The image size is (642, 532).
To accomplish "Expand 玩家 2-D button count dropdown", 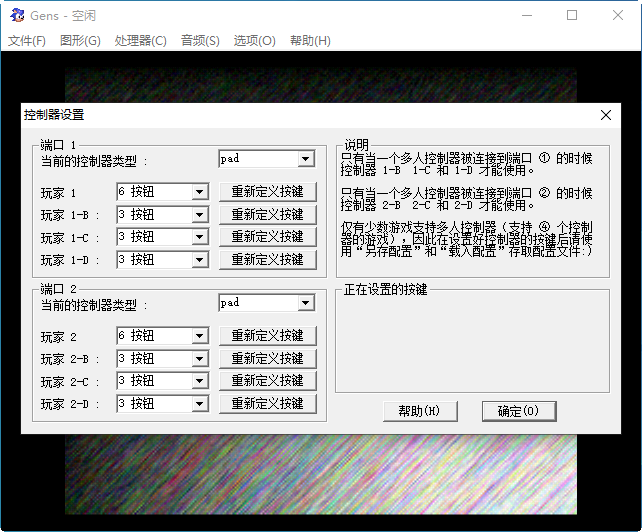I will pyautogui.click(x=199, y=404).
